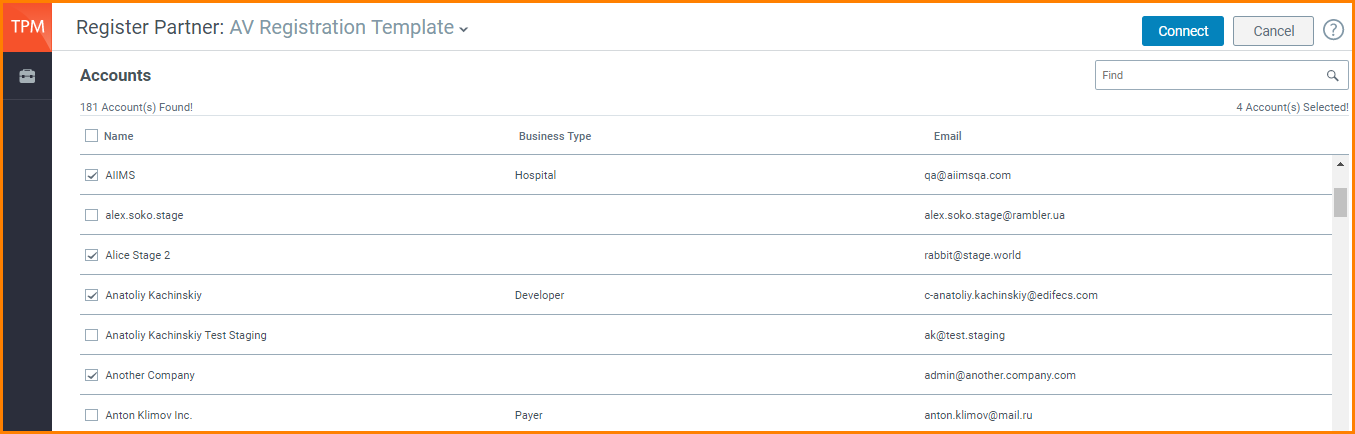Focus the Find search field
This screenshot has height=434, width=1355.
[x=1208, y=75]
